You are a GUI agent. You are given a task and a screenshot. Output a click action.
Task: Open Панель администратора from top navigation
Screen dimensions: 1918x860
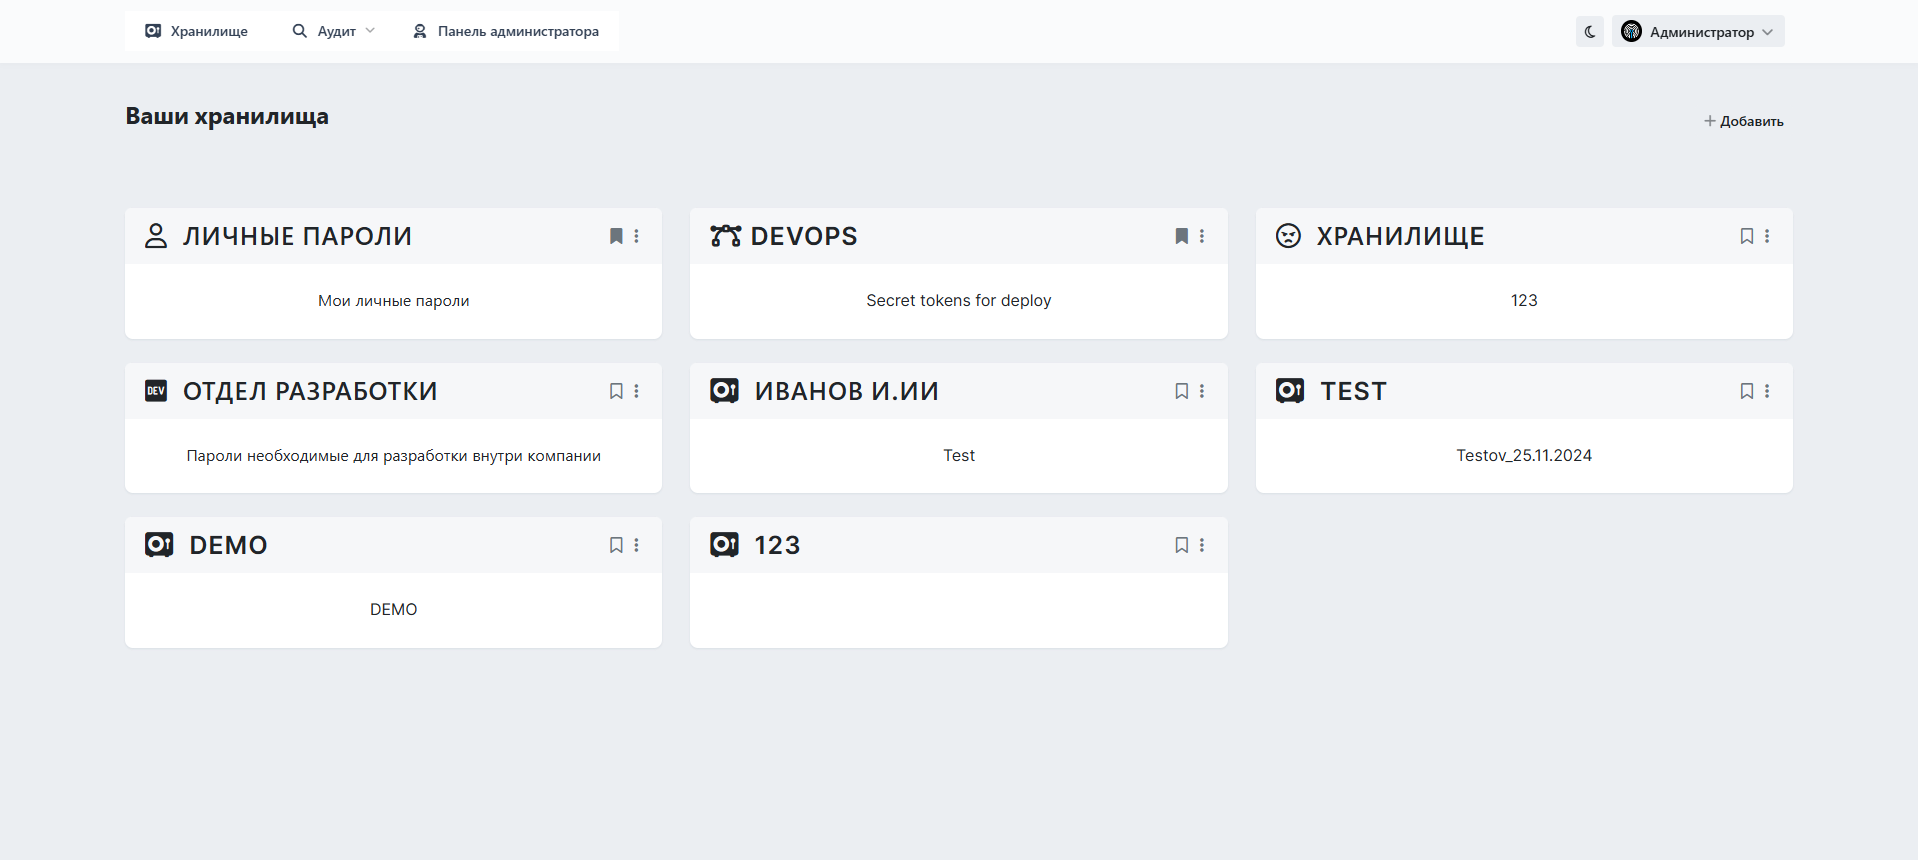pos(506,31)
